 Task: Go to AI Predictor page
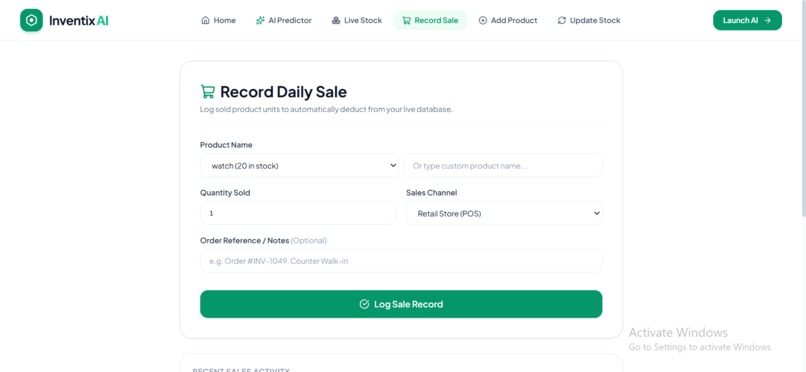(x=284, y=21)
